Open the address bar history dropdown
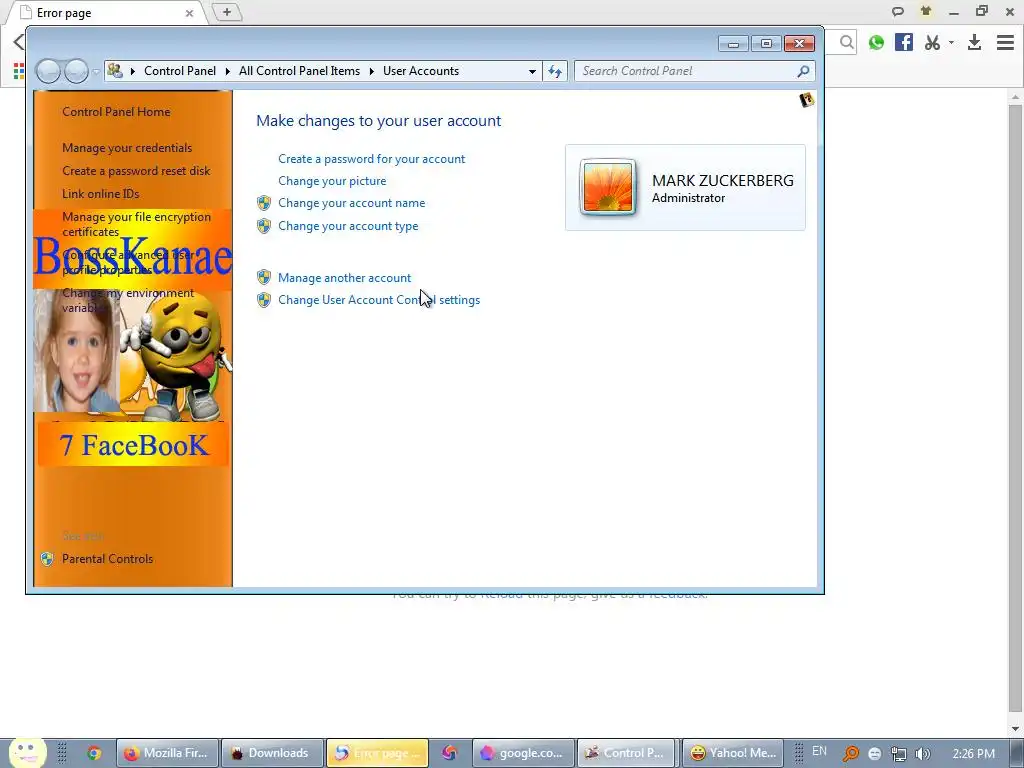The image size is (1024, 768). (532, 71)
